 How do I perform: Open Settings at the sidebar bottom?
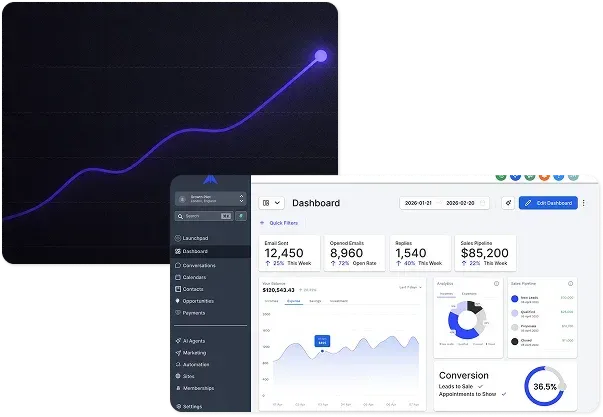188,406
